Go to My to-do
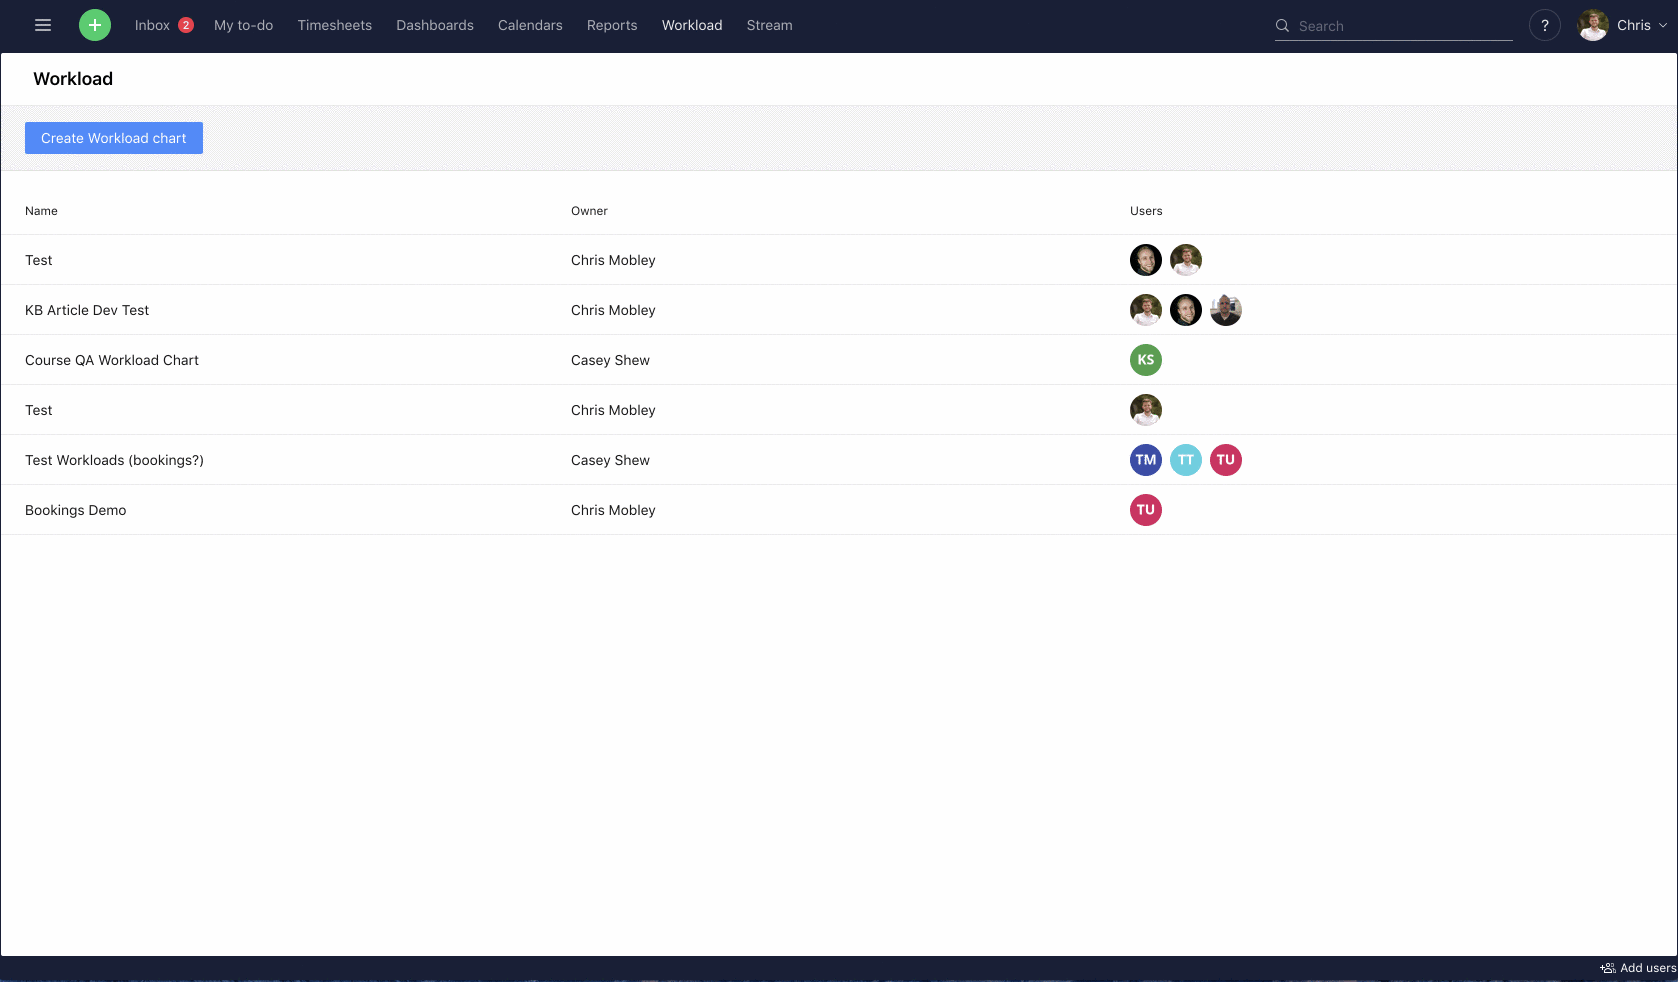The image size is (1678, 982). [243, 25]
